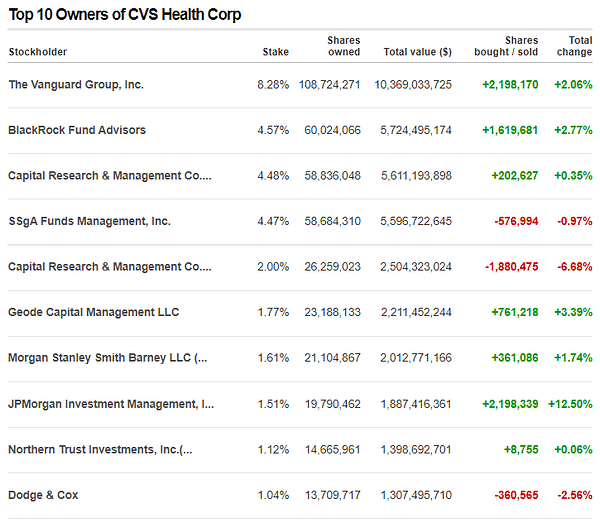
Task: Click shares bought value +2,198,170
Action: tap(510, 85)
